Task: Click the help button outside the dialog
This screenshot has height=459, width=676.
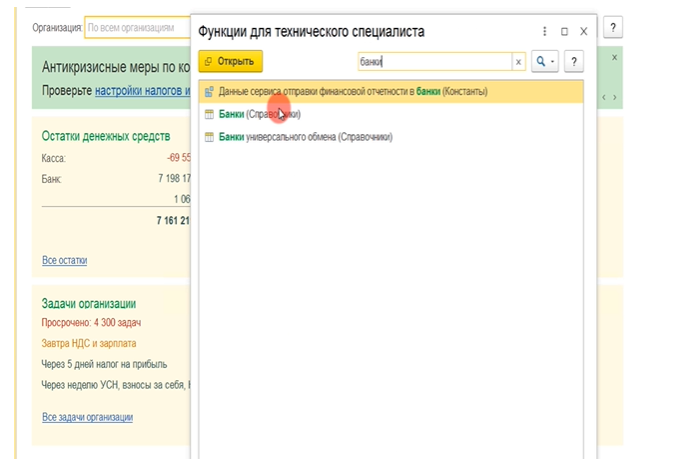Action: (614, 28)
